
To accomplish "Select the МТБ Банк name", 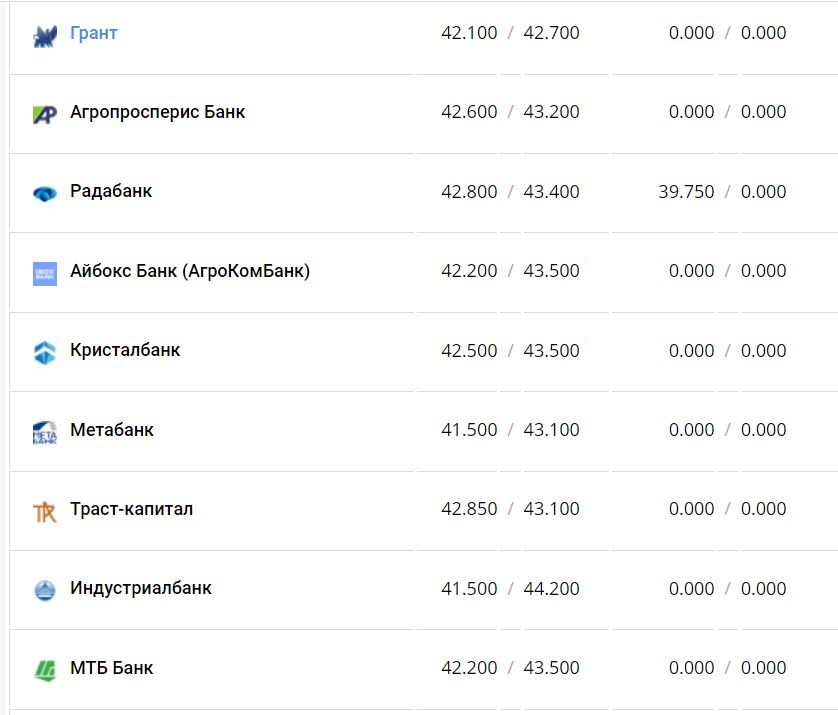I will 112,668.
